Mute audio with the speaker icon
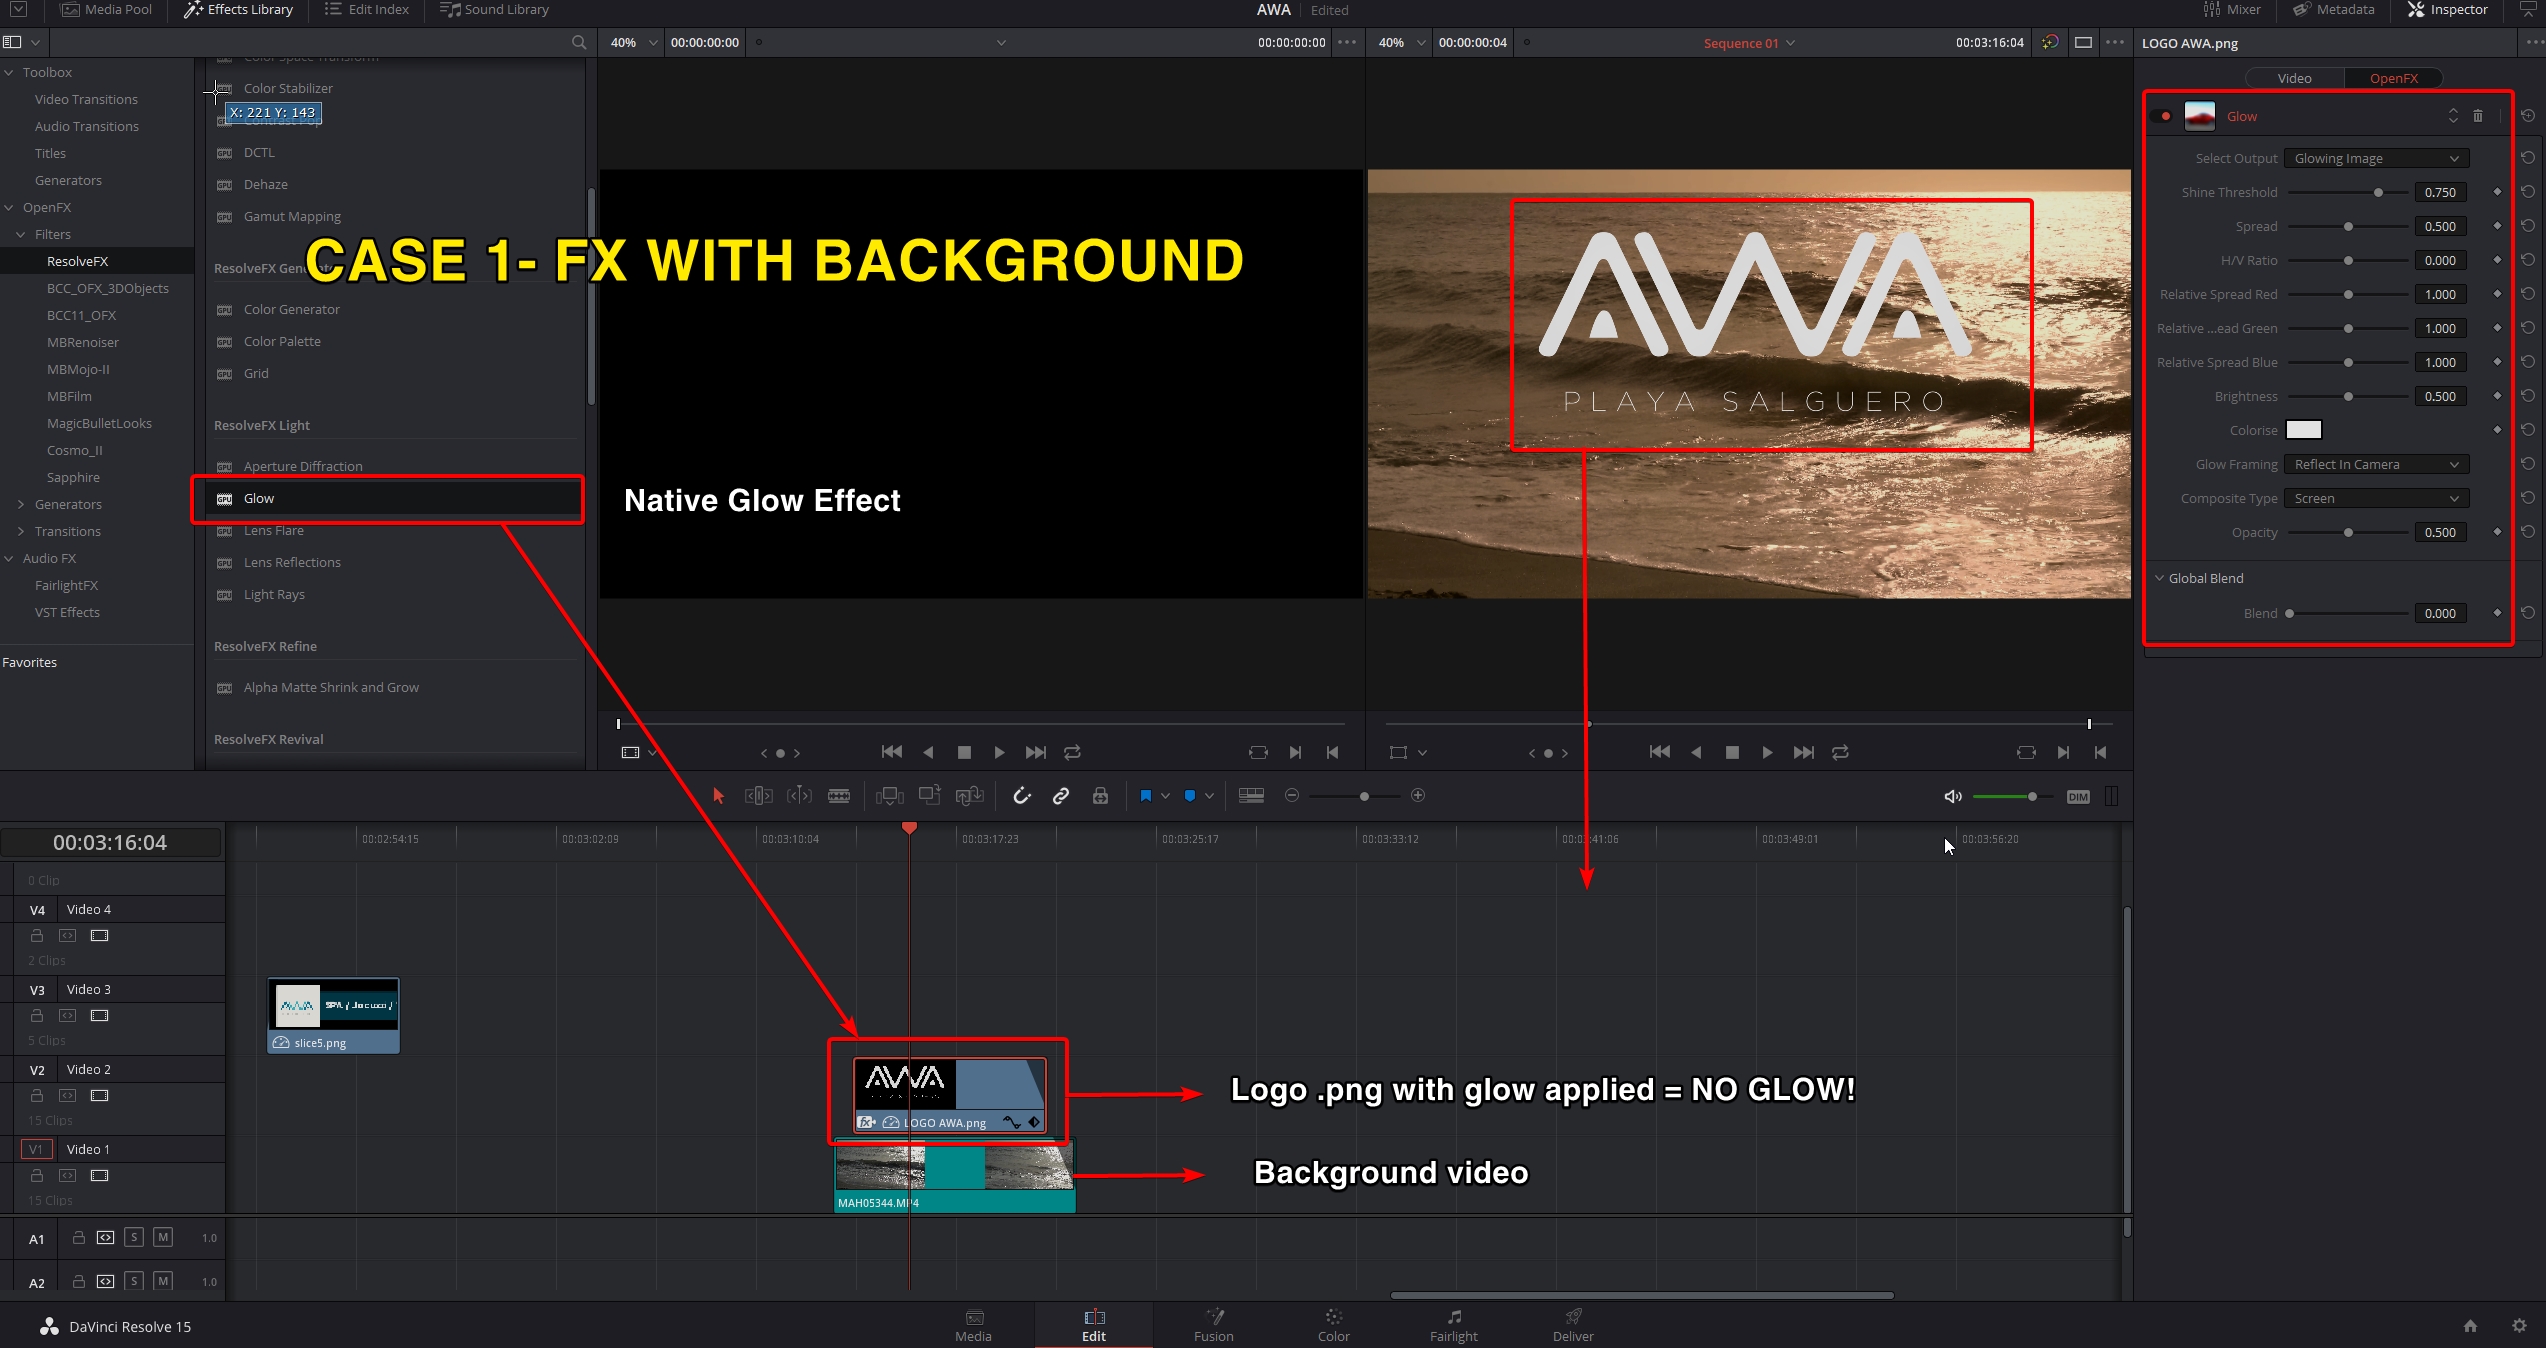The width and height of the screenshot is (2546, 1348). pos(1952,797)
